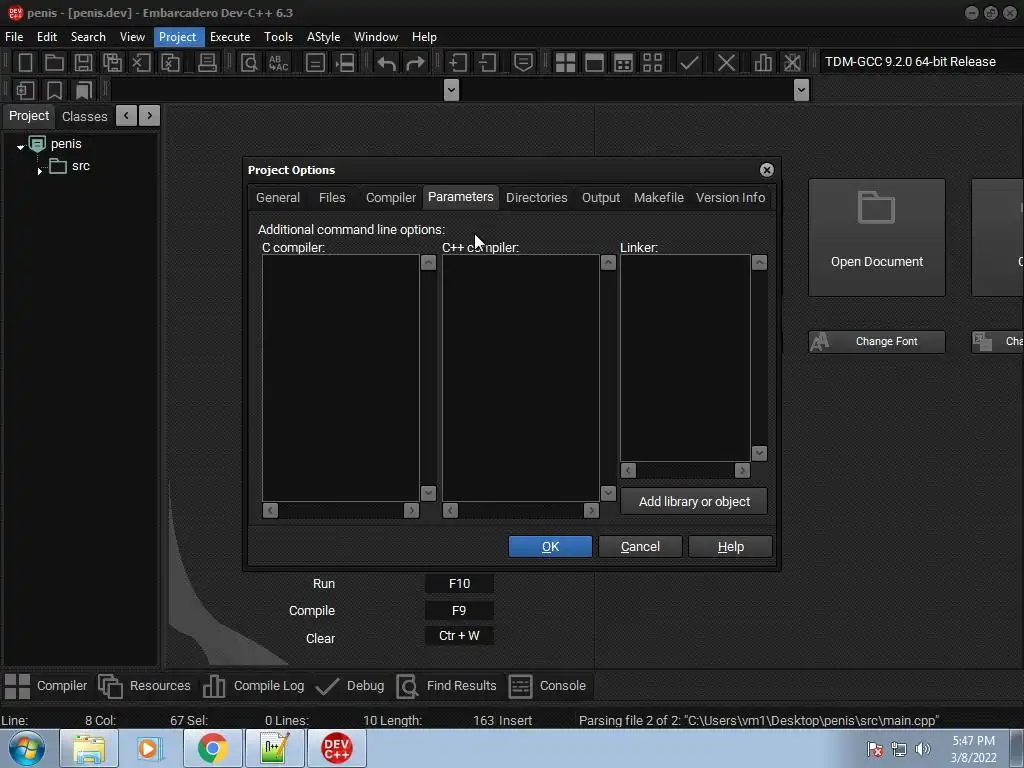1024x768 pixels.
Task: Switch to Version Info tab
Action: coord(730,197)
